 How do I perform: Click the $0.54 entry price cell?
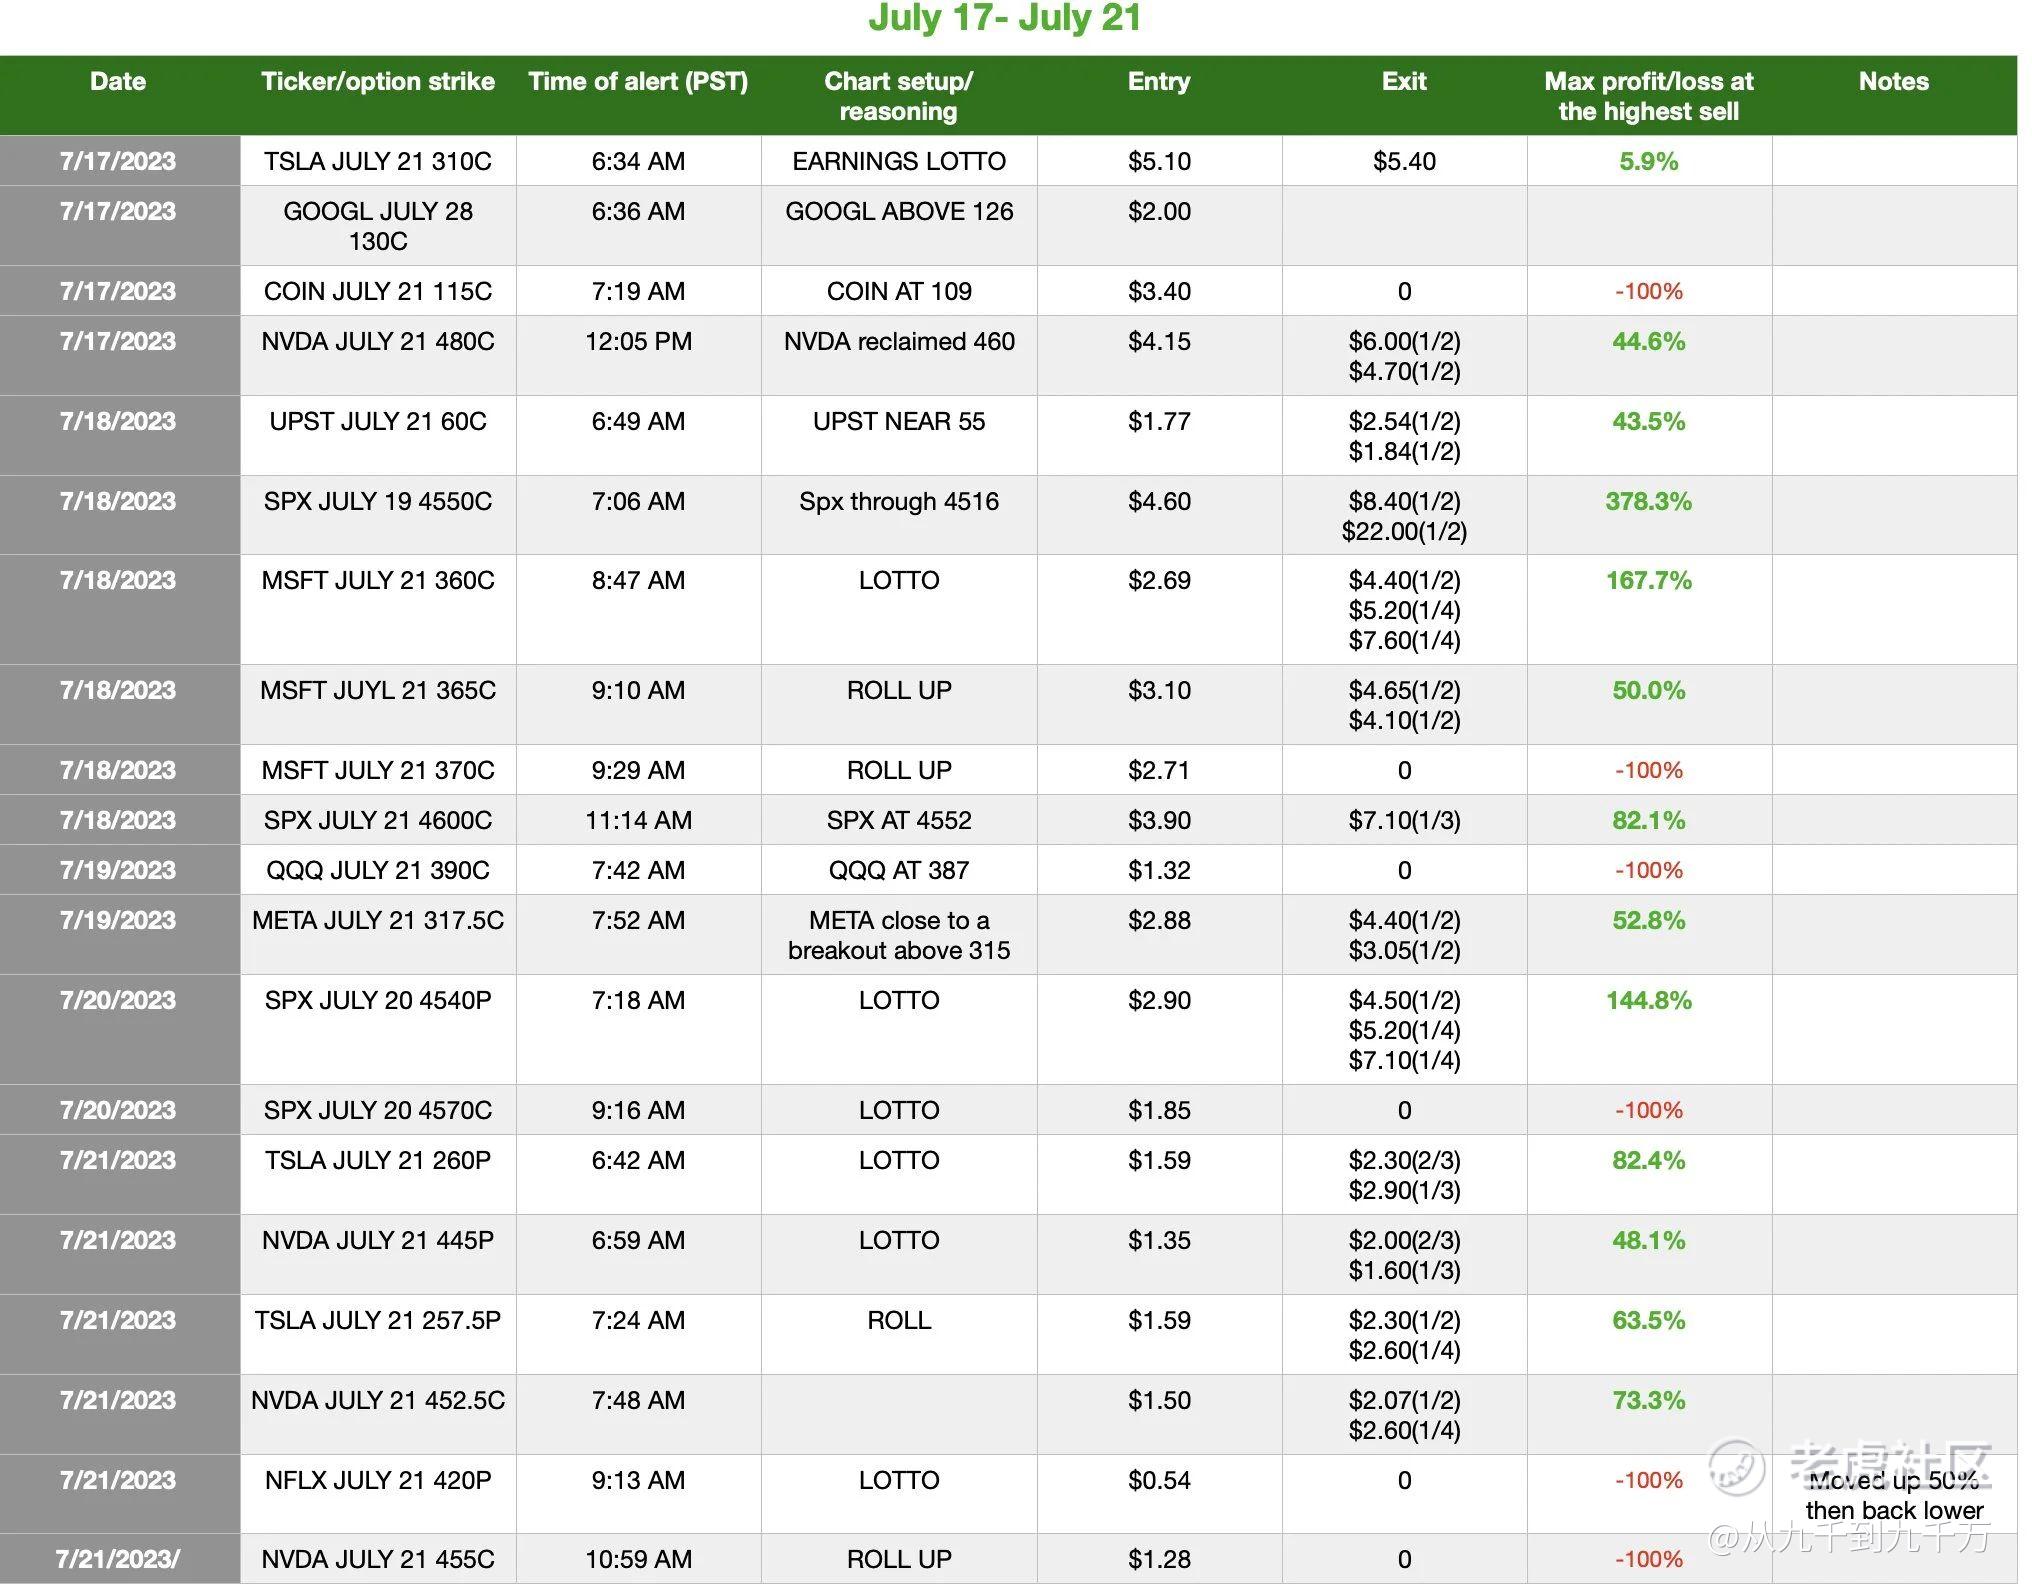(1159, 1481)
